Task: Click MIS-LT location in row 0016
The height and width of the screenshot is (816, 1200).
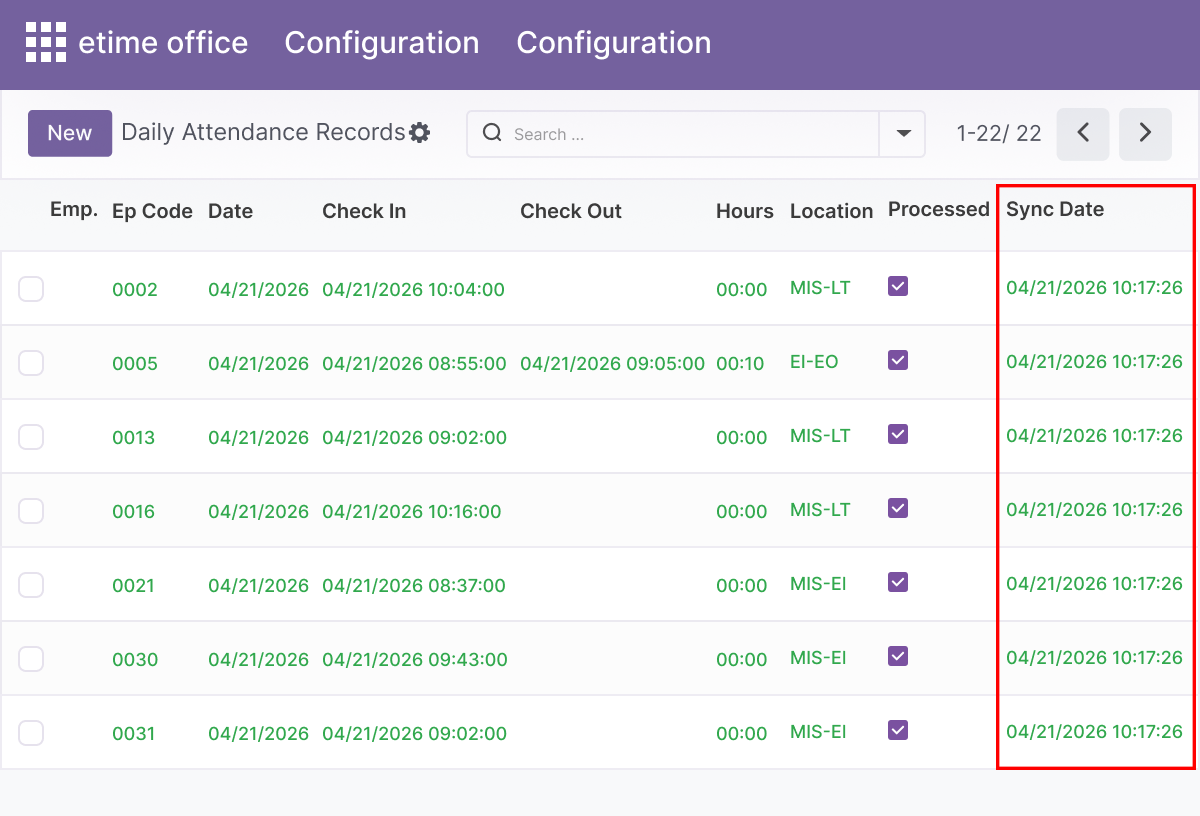Action: (x=820, y=510)
